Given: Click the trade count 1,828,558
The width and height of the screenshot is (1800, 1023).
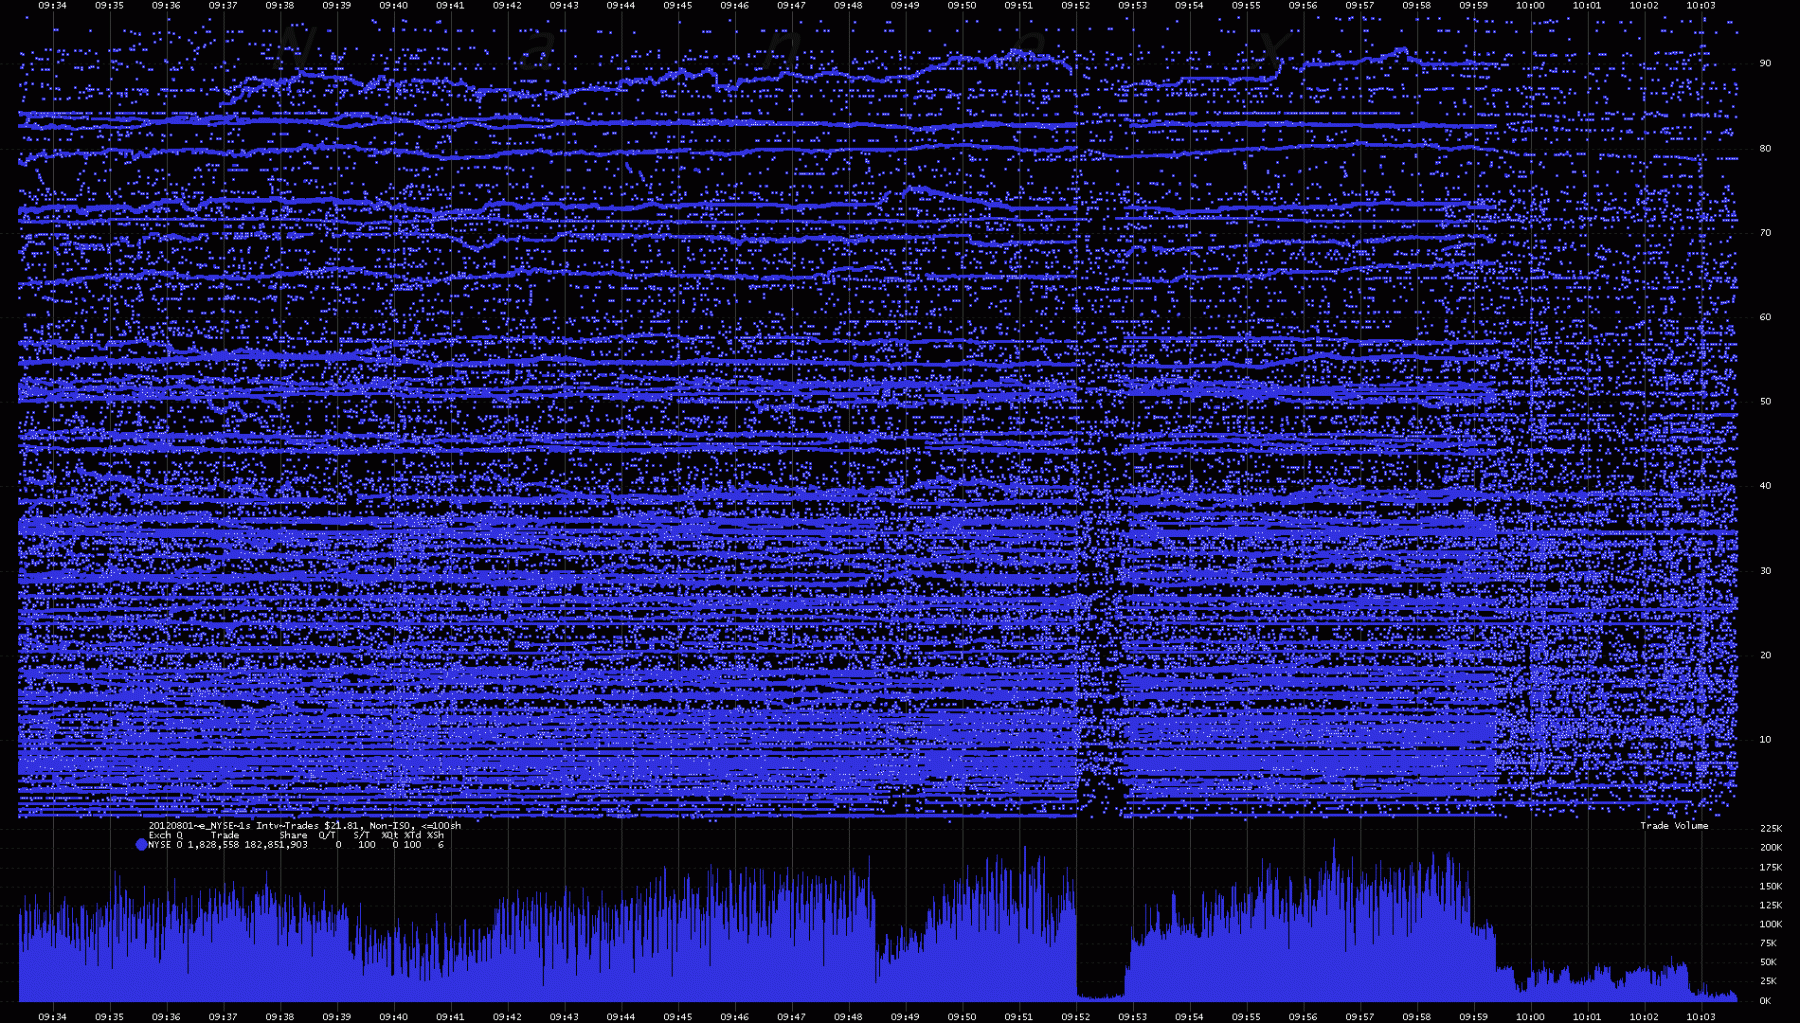Looking at the screenshot, I should [x=213, y=845].
